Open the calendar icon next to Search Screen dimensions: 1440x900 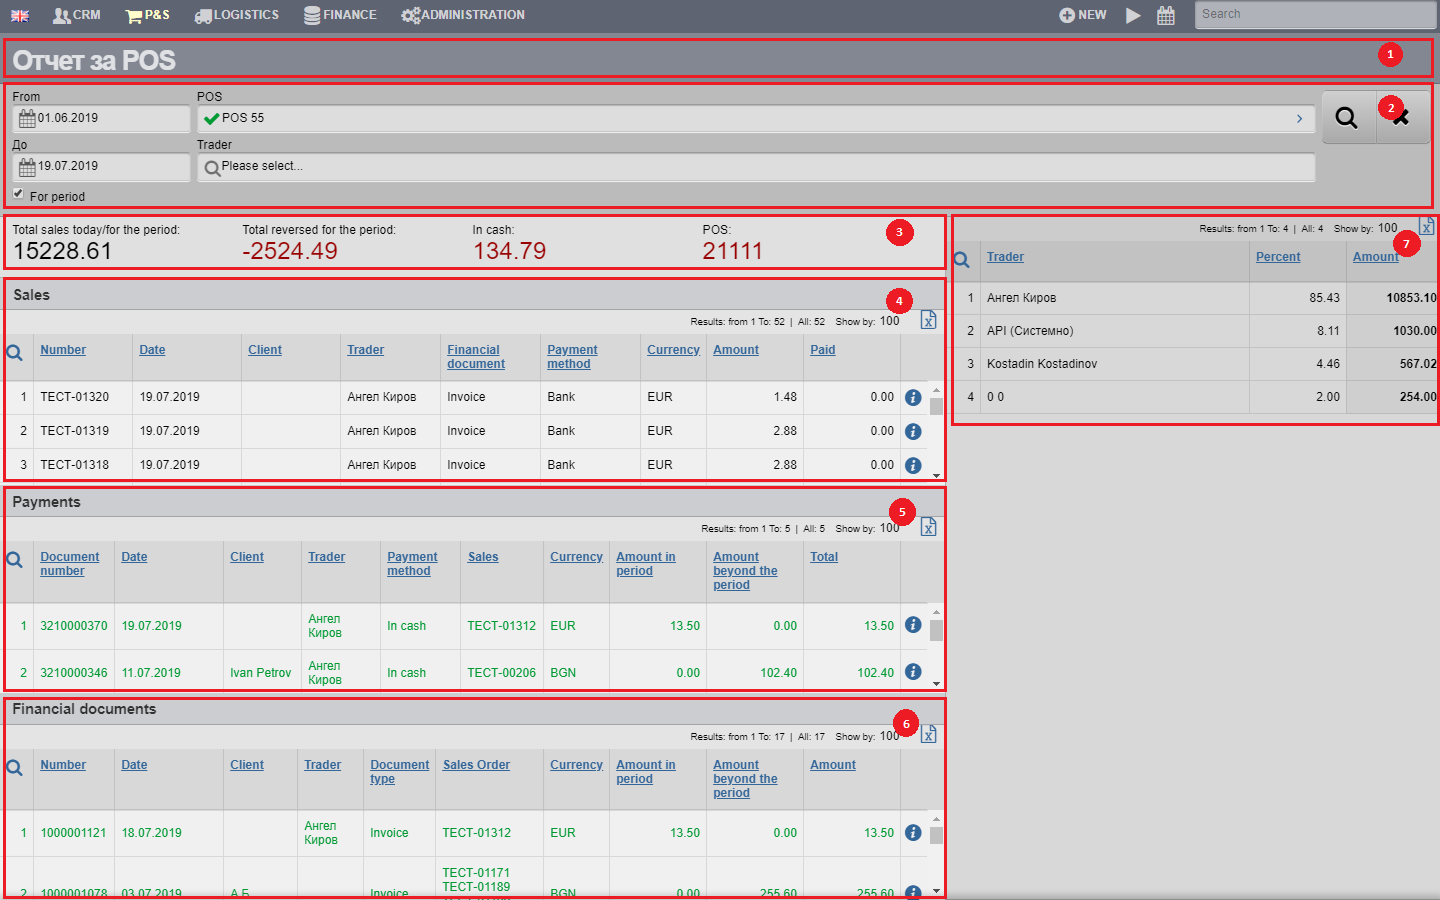[1166, 14]
